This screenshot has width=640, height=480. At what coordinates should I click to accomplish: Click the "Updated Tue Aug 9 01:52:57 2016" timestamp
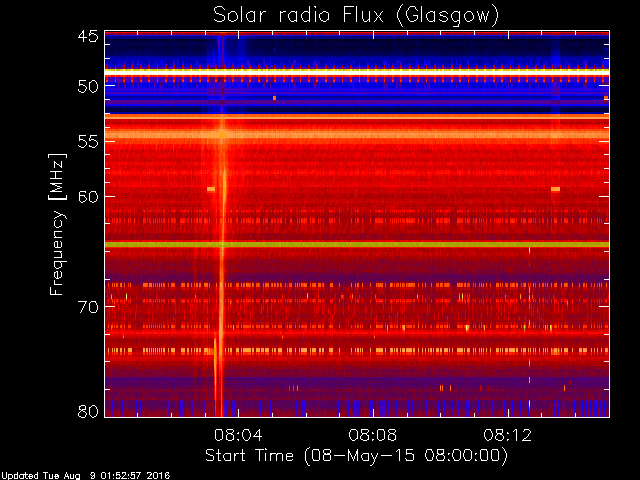(x=85, y=476)
